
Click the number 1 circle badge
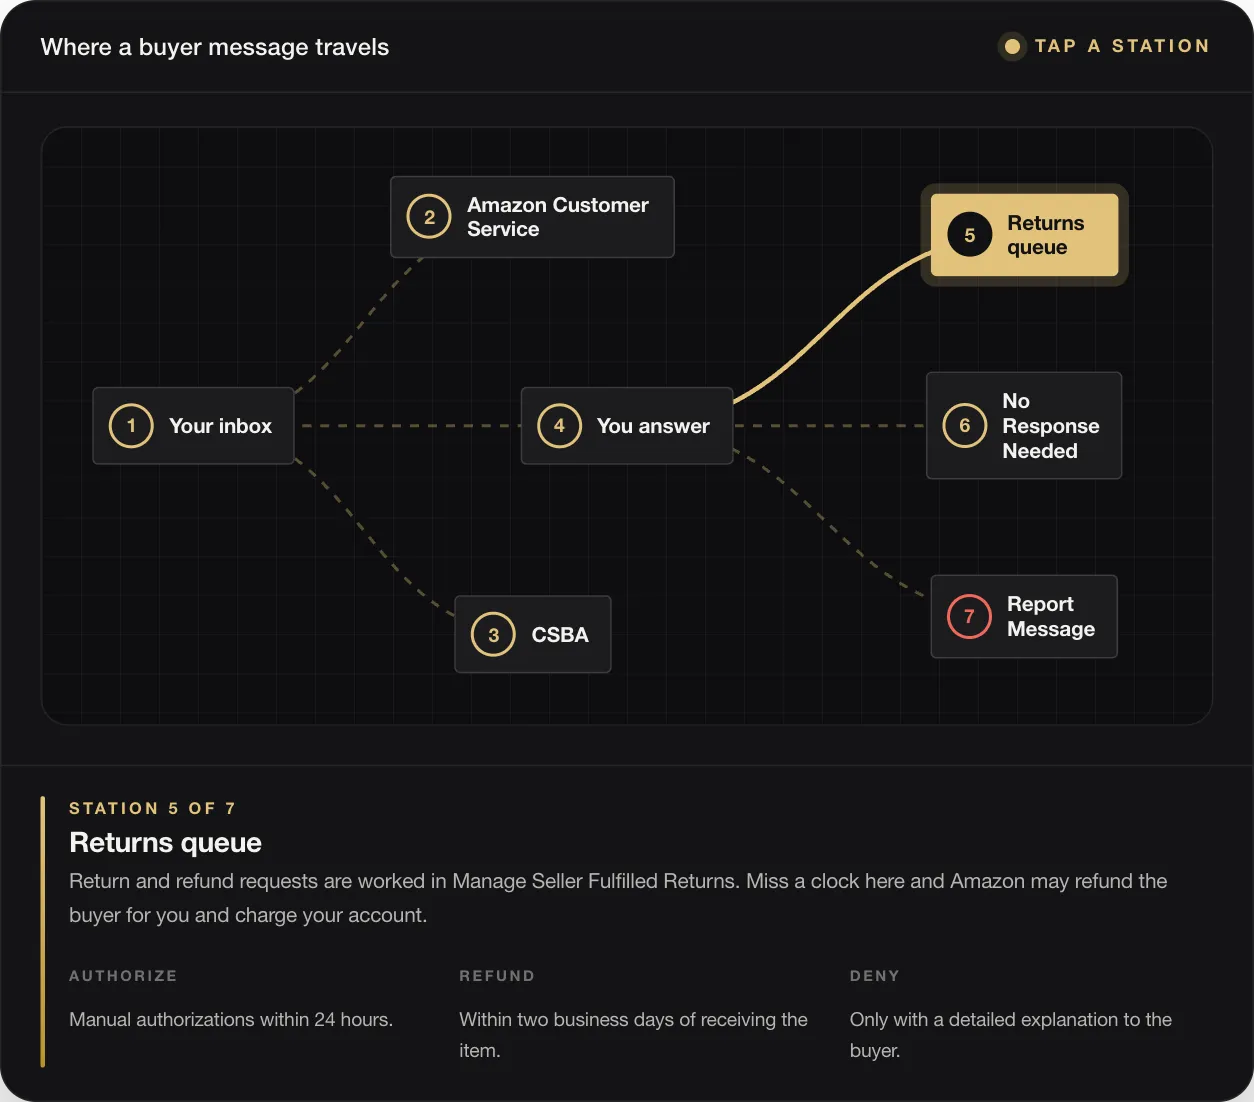click(131, 426)
